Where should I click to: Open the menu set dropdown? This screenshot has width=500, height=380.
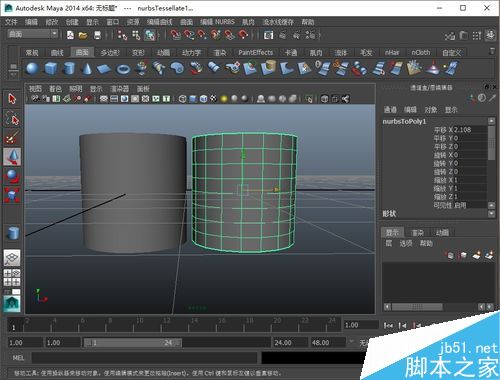33,34
